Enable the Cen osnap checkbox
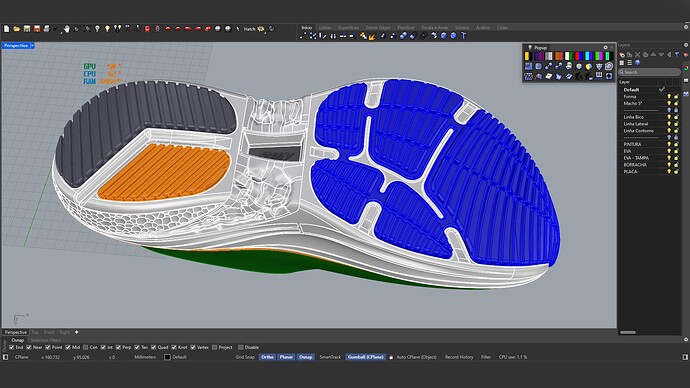690x388 pixels. coord(86,347)
